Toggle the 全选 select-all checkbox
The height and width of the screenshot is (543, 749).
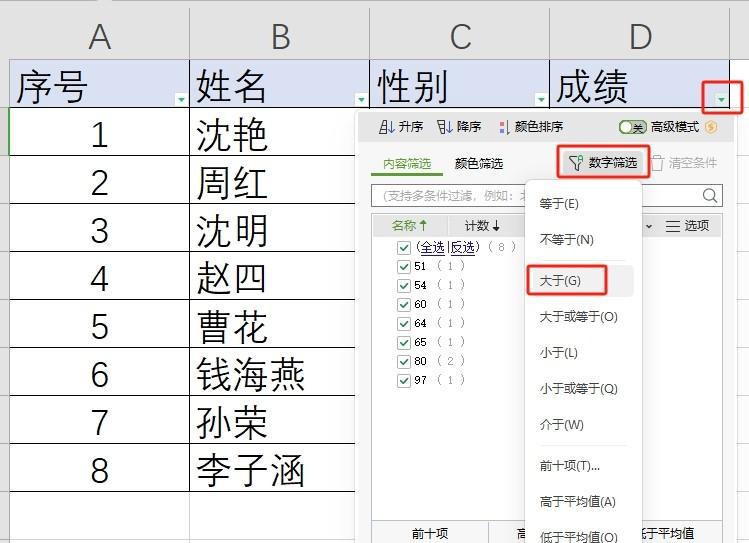point(404,247)
